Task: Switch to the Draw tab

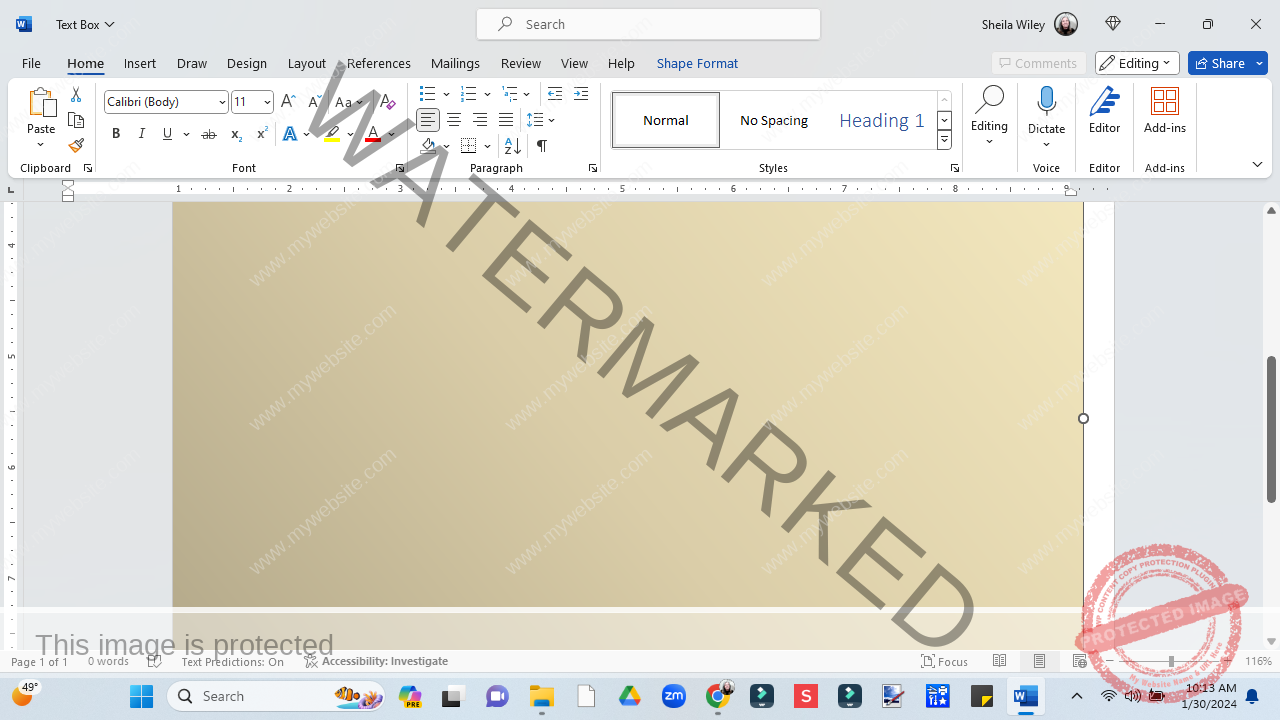Action: click(192, 63)
